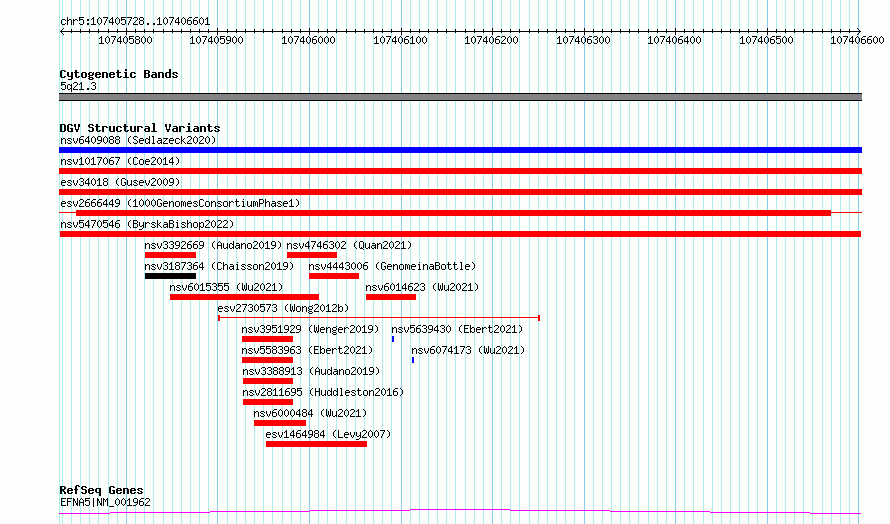Click the magenta EFNA5 gene line
Image resolution: width=890 pixels, height=524 pixels.
point(460,512)
